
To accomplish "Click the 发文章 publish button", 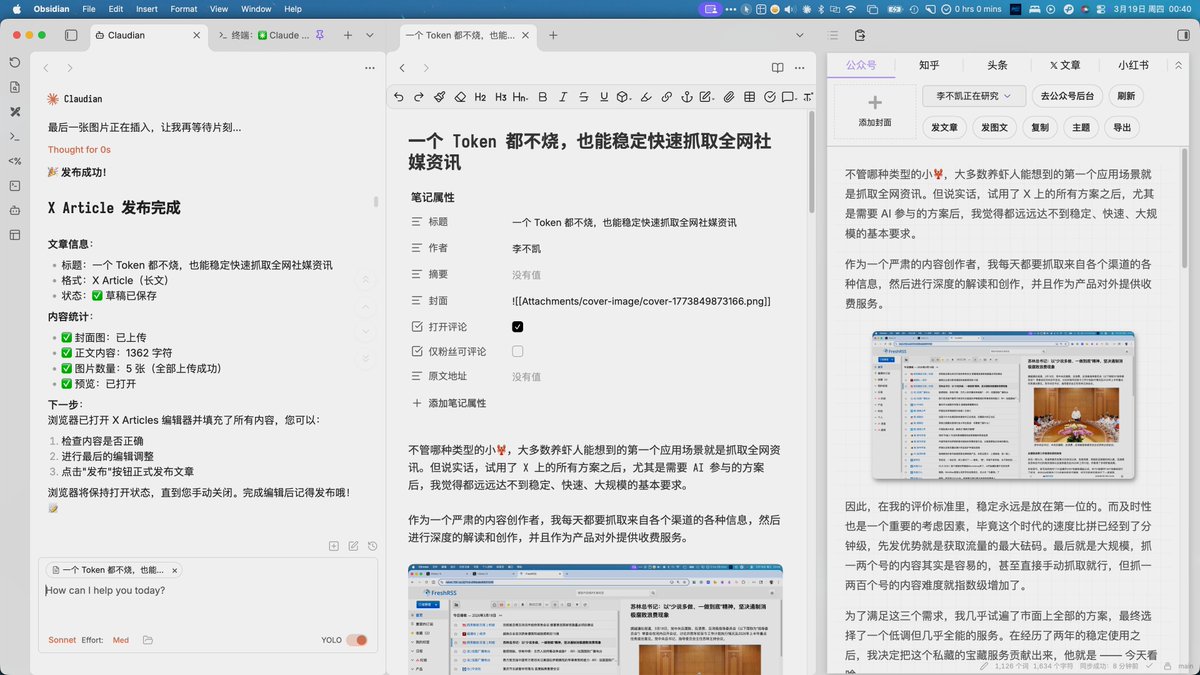I will [945, 127].
